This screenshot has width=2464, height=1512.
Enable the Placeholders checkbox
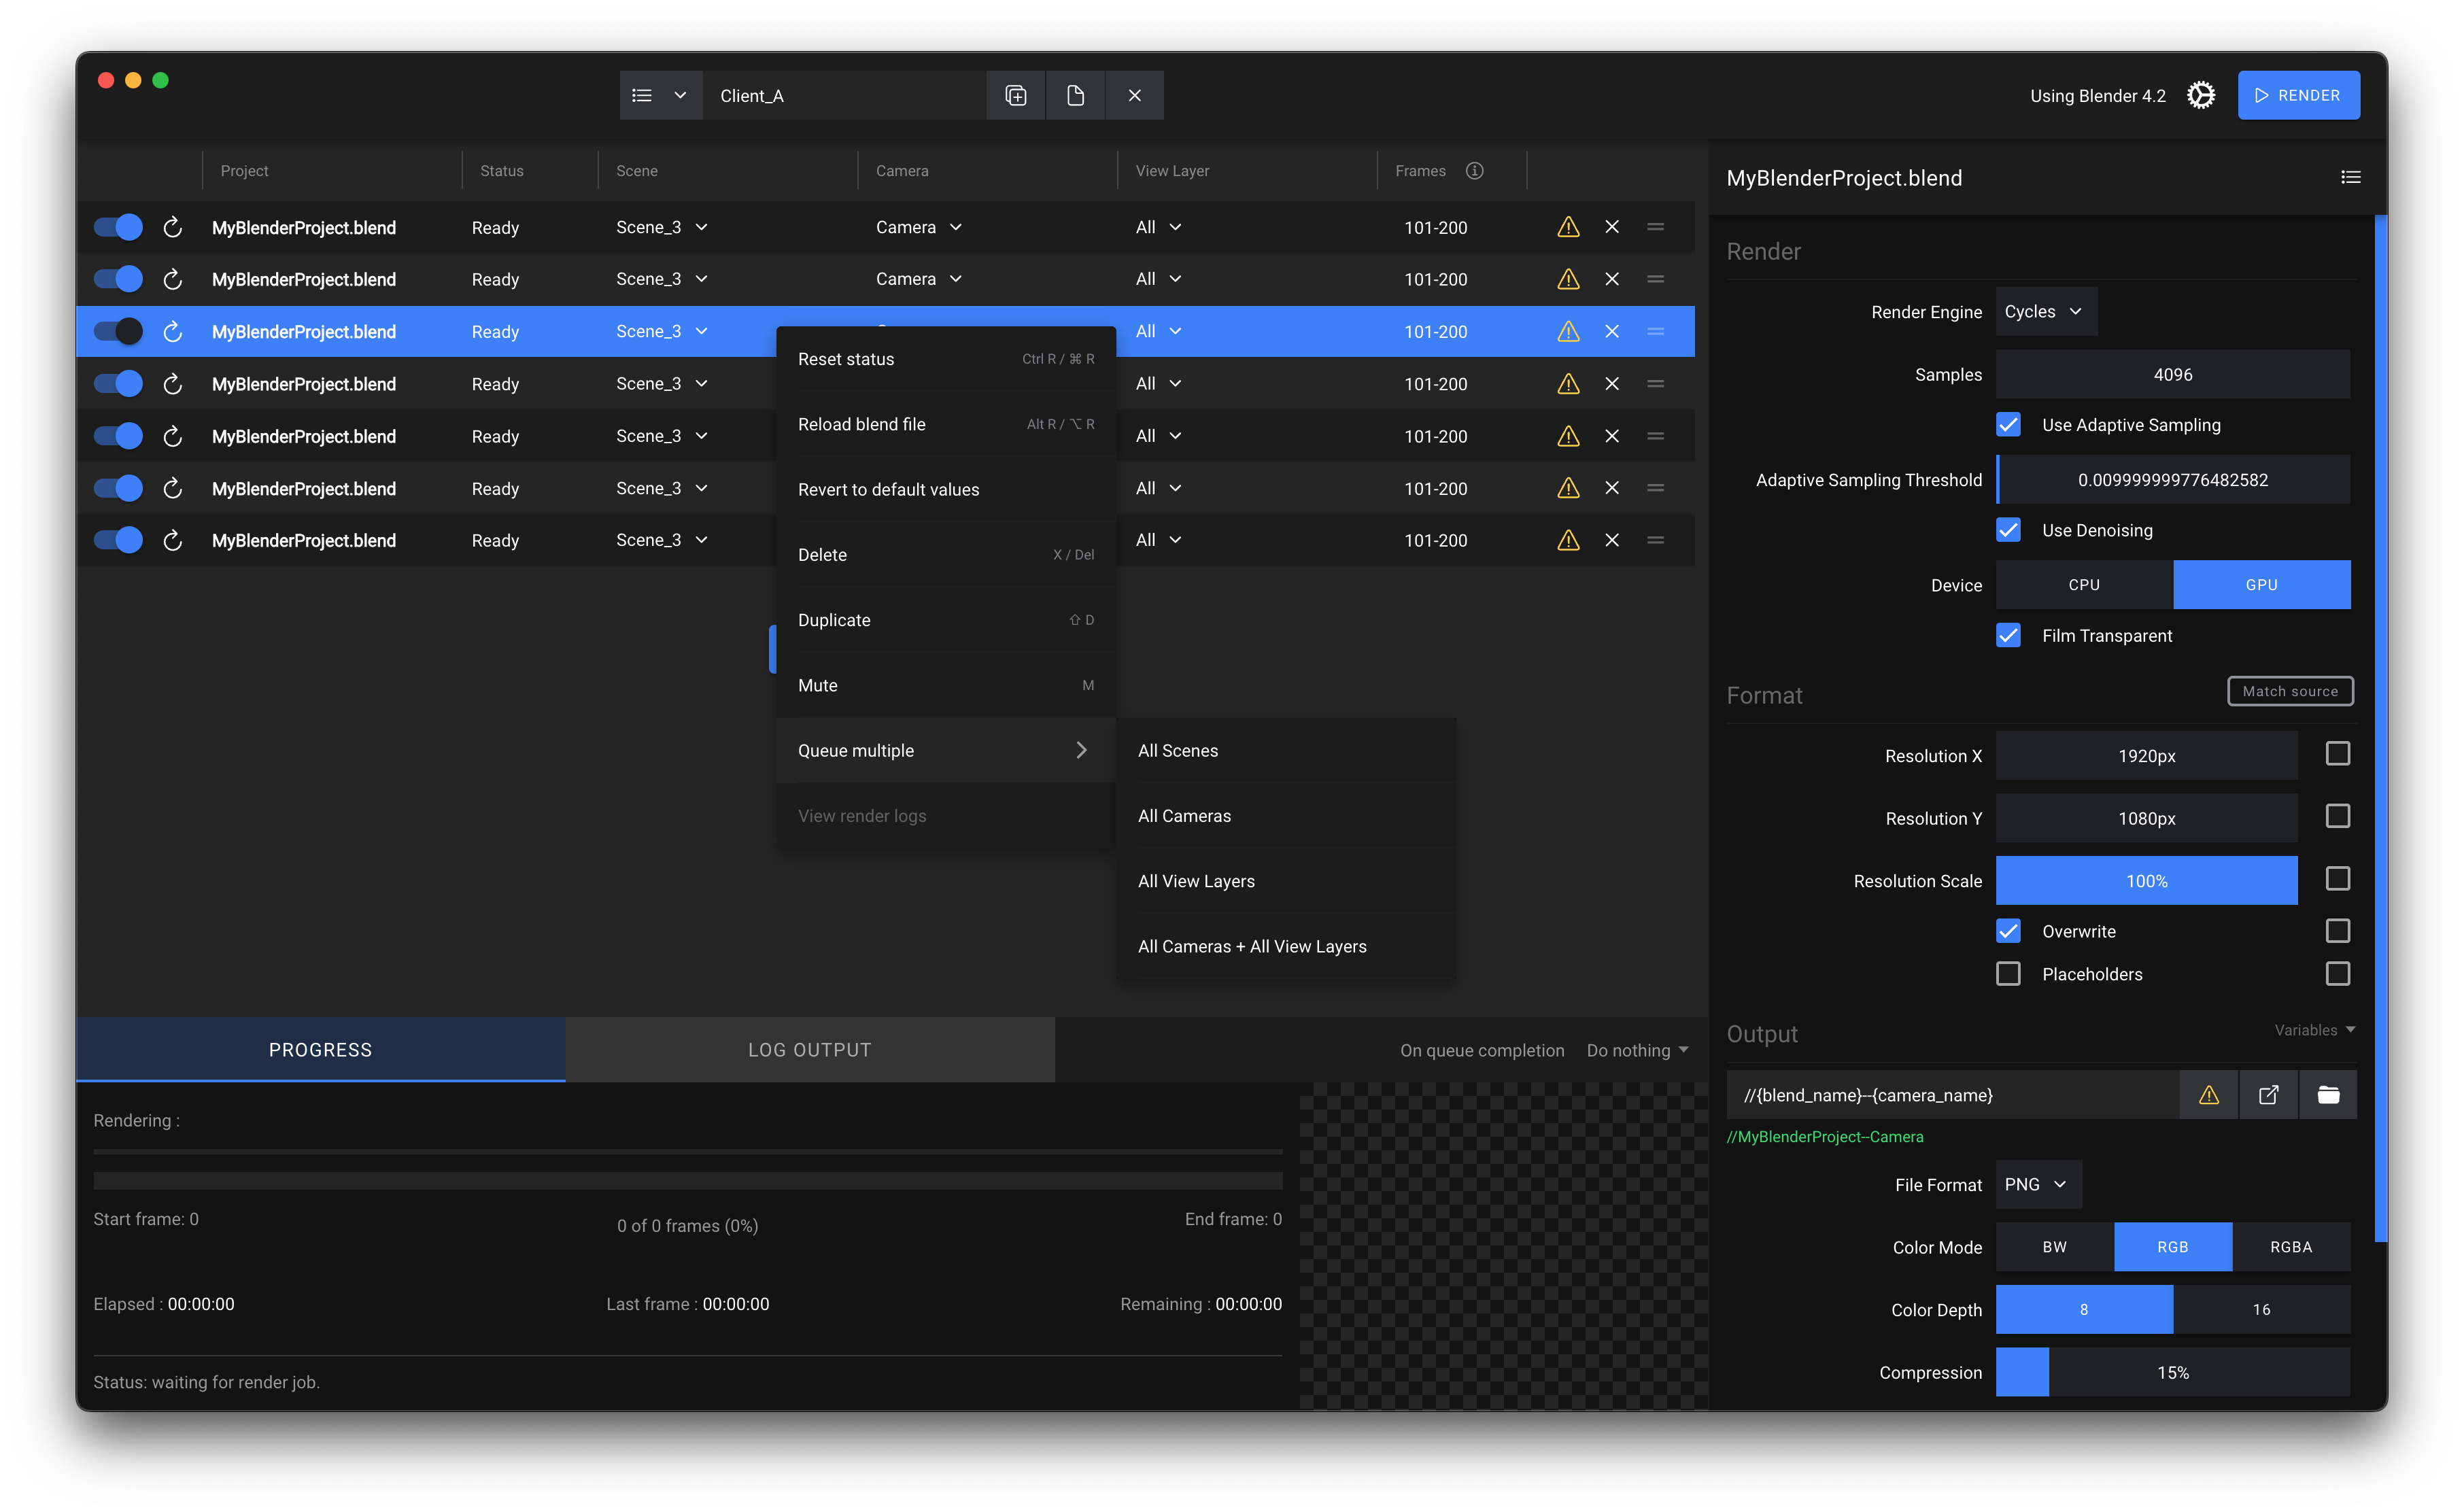coord(2008,974)
